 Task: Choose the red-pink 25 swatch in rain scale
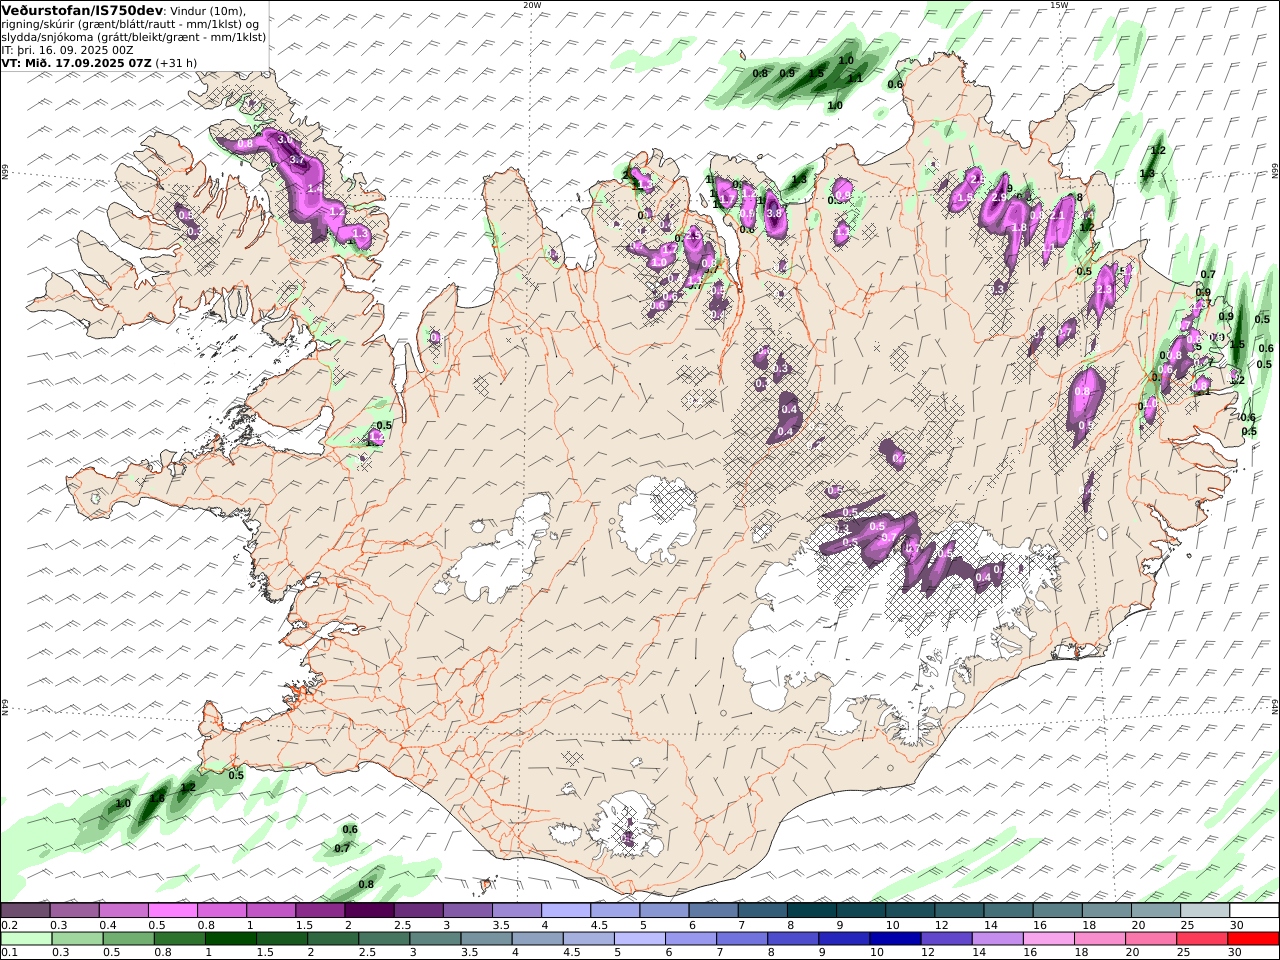click(1201, 939)
